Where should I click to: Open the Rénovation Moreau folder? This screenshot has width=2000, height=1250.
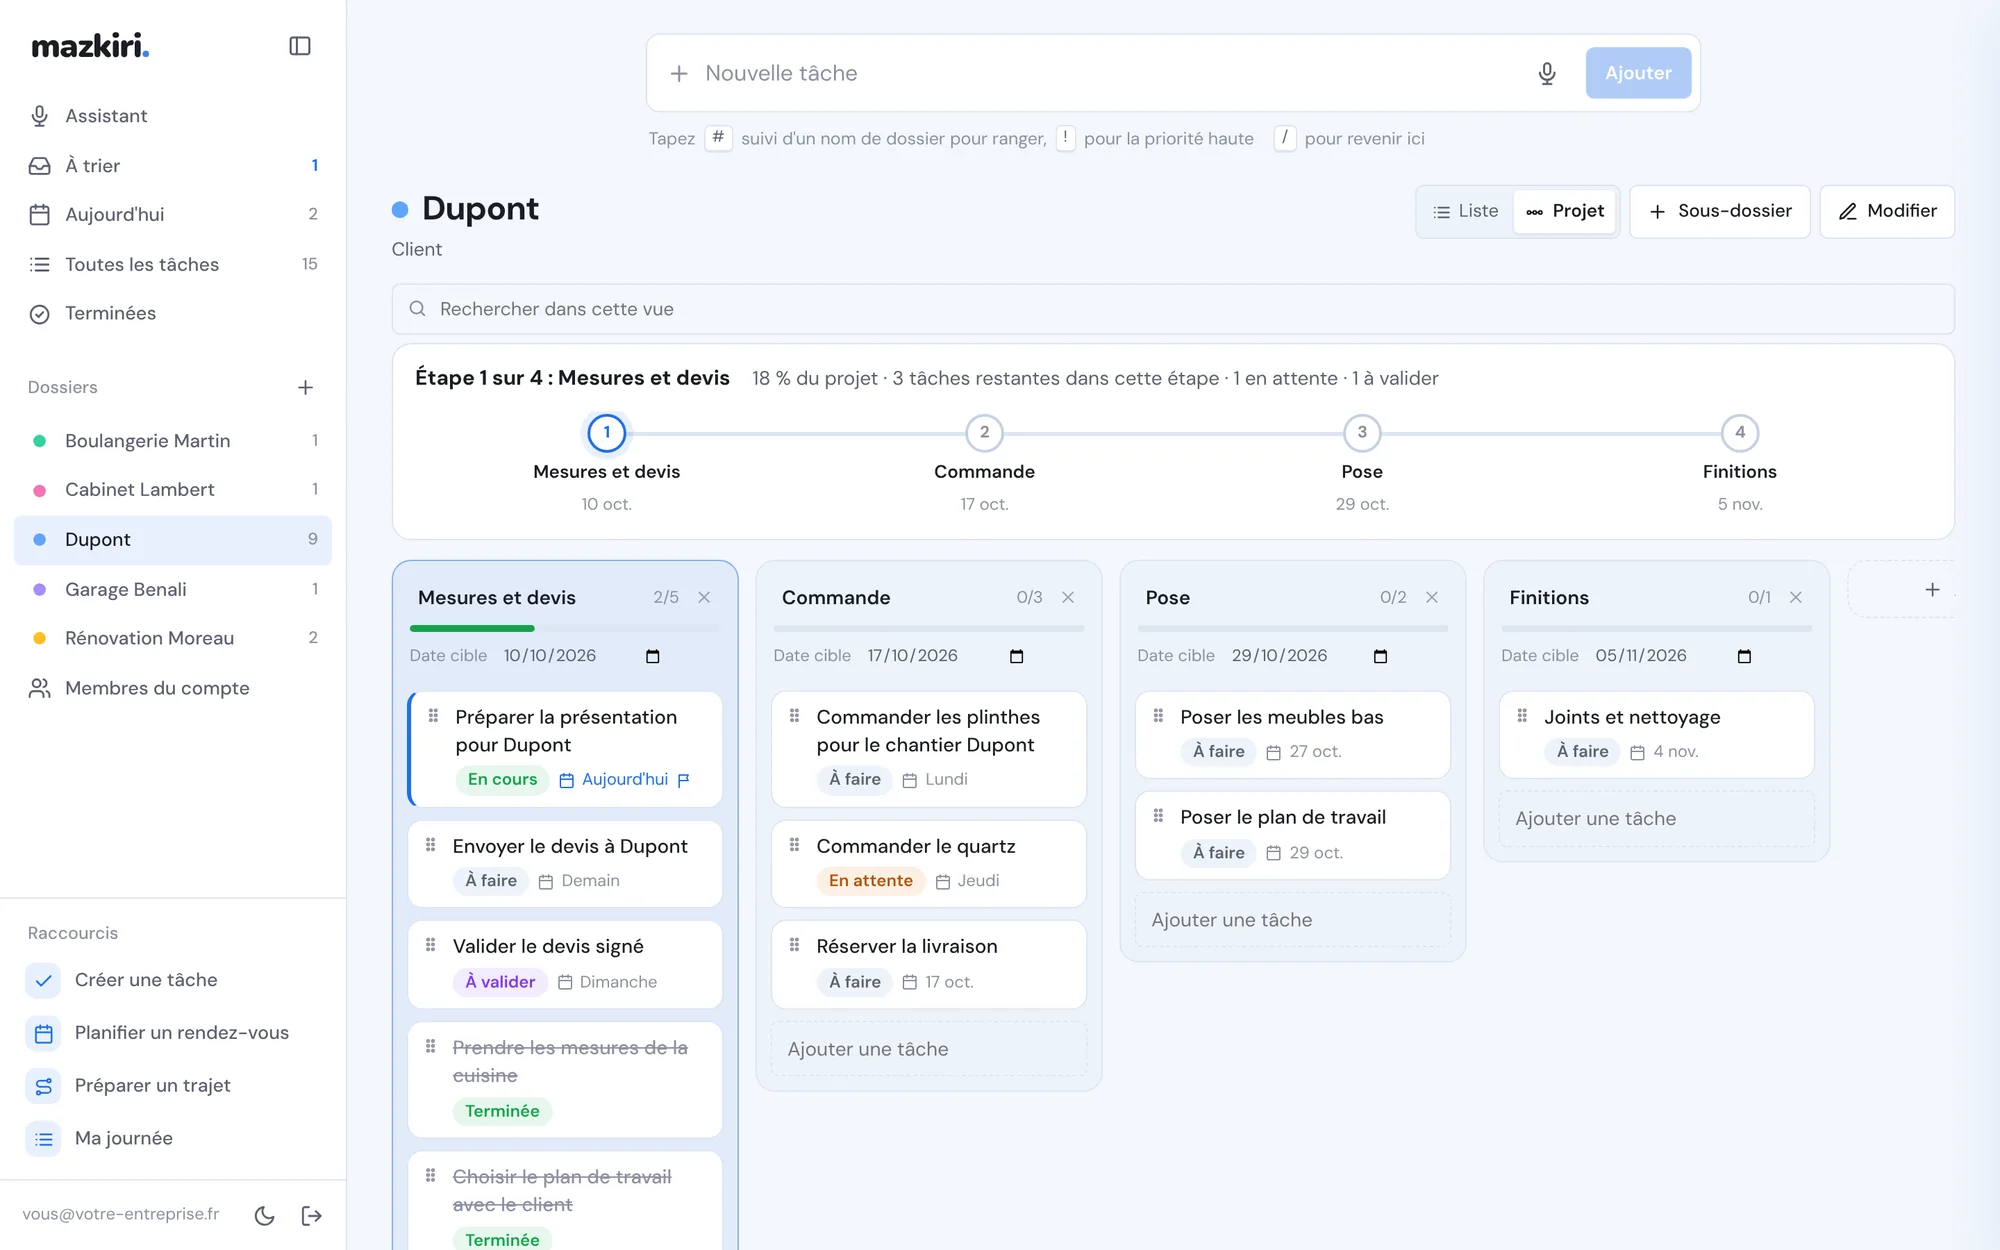coord(173,638)
